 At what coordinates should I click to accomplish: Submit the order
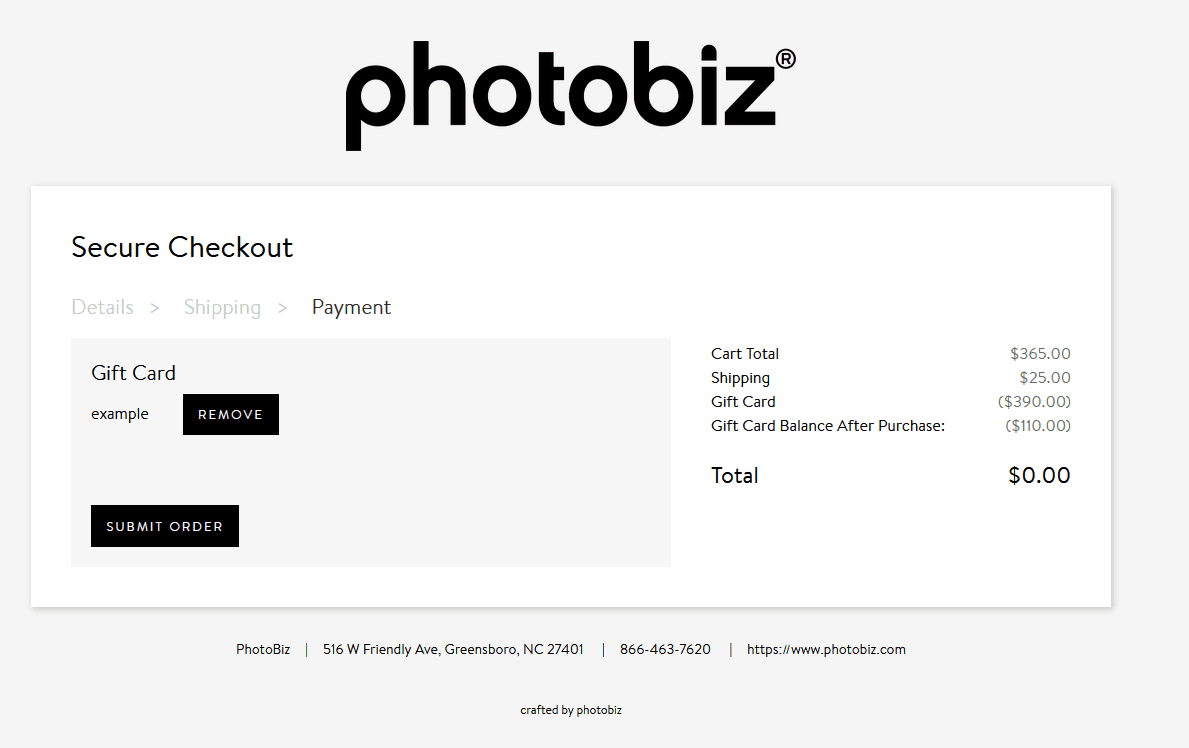tap(164, 525)
